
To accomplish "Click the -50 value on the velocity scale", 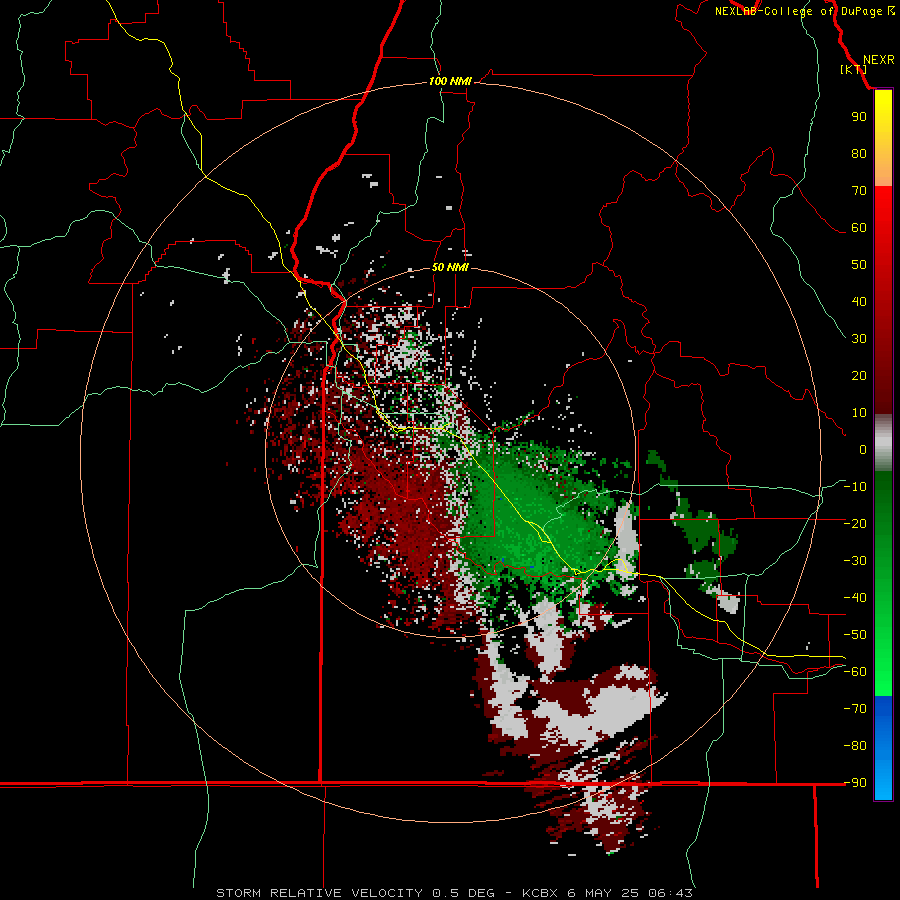I will [855, 635].
